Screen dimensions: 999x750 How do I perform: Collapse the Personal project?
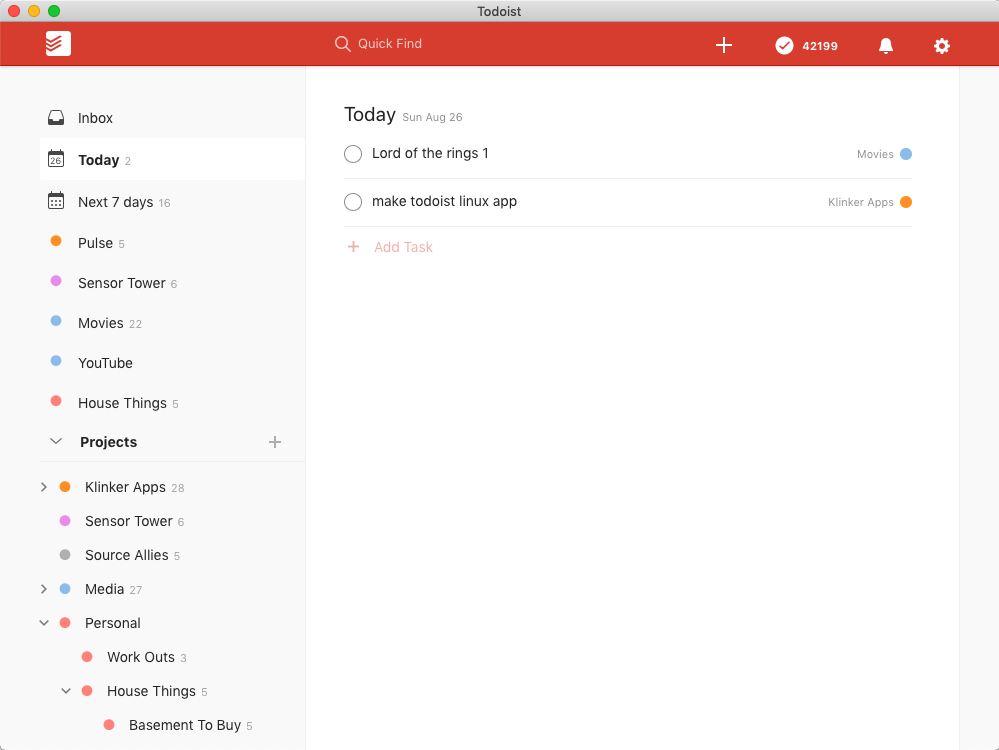44,623
